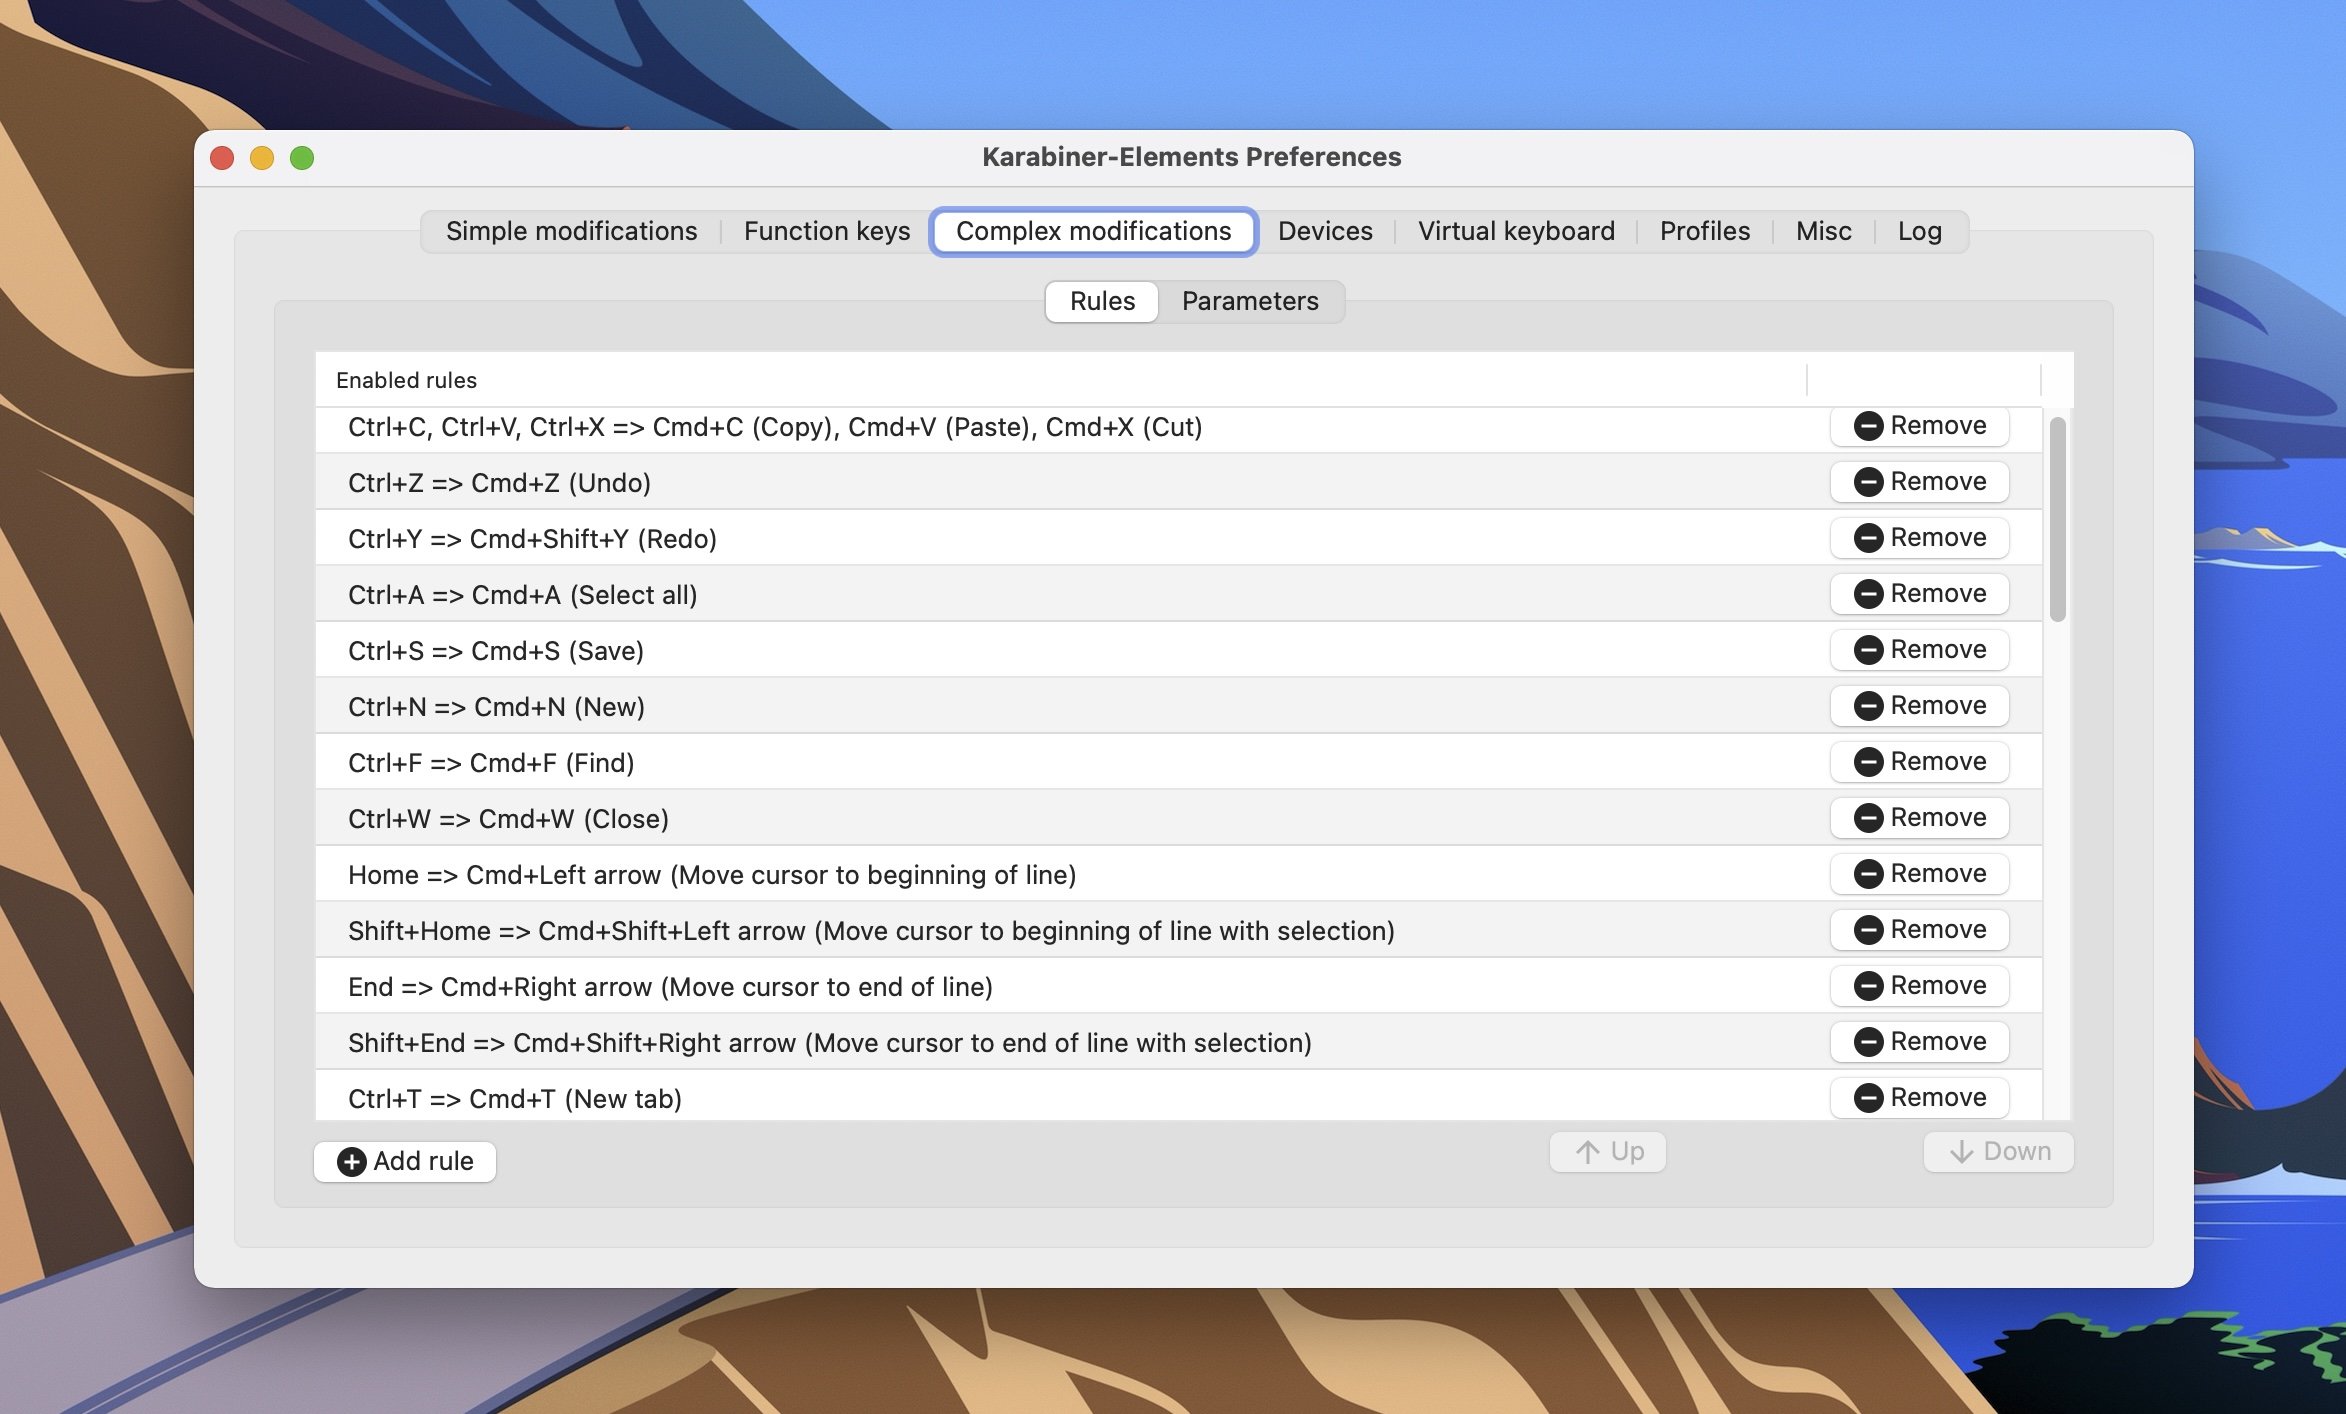Viewport: 2346px width, 1414px height.
Task: Switch to the Parameters sub-tab
Action: tap(1249, 301)
